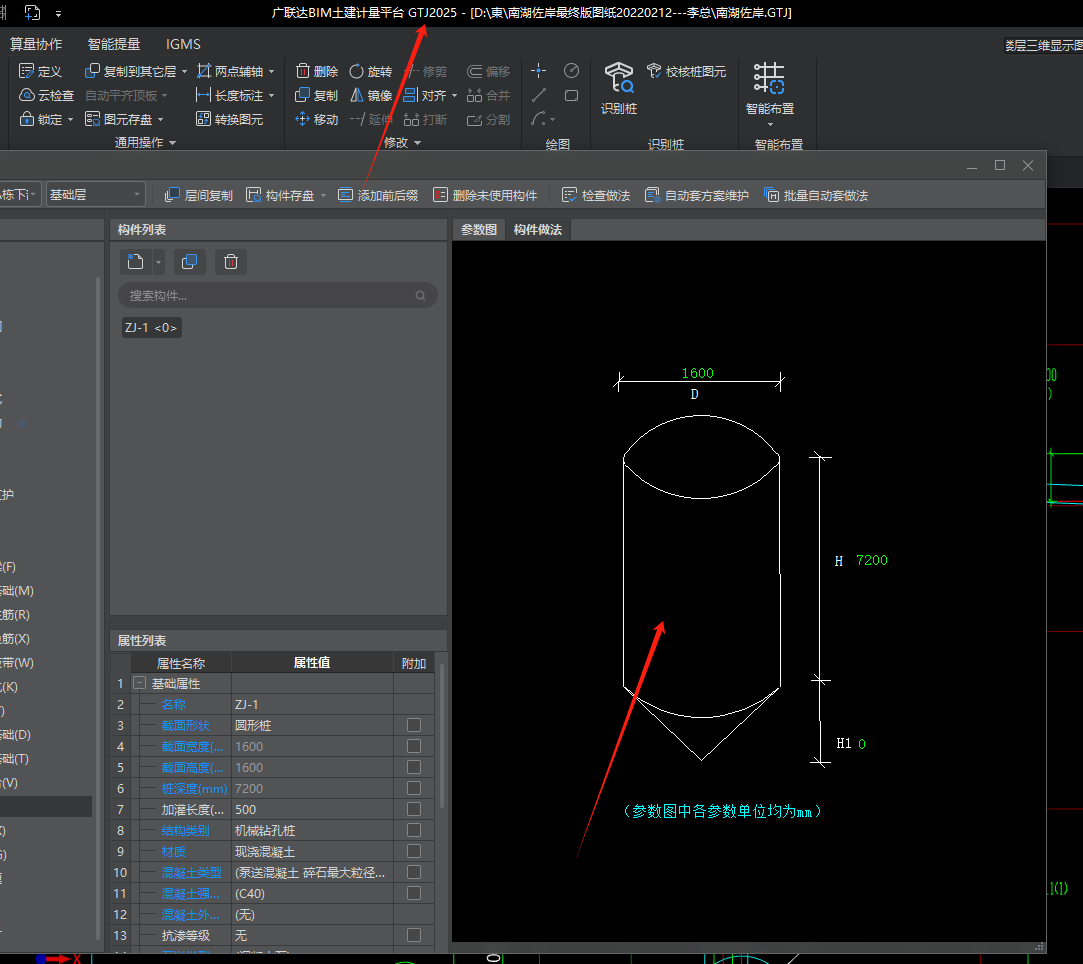Open the 基础层 floor dropdown
Image resolution: width=1083 pixels, height=964 pixels.
tap(95, 195)
